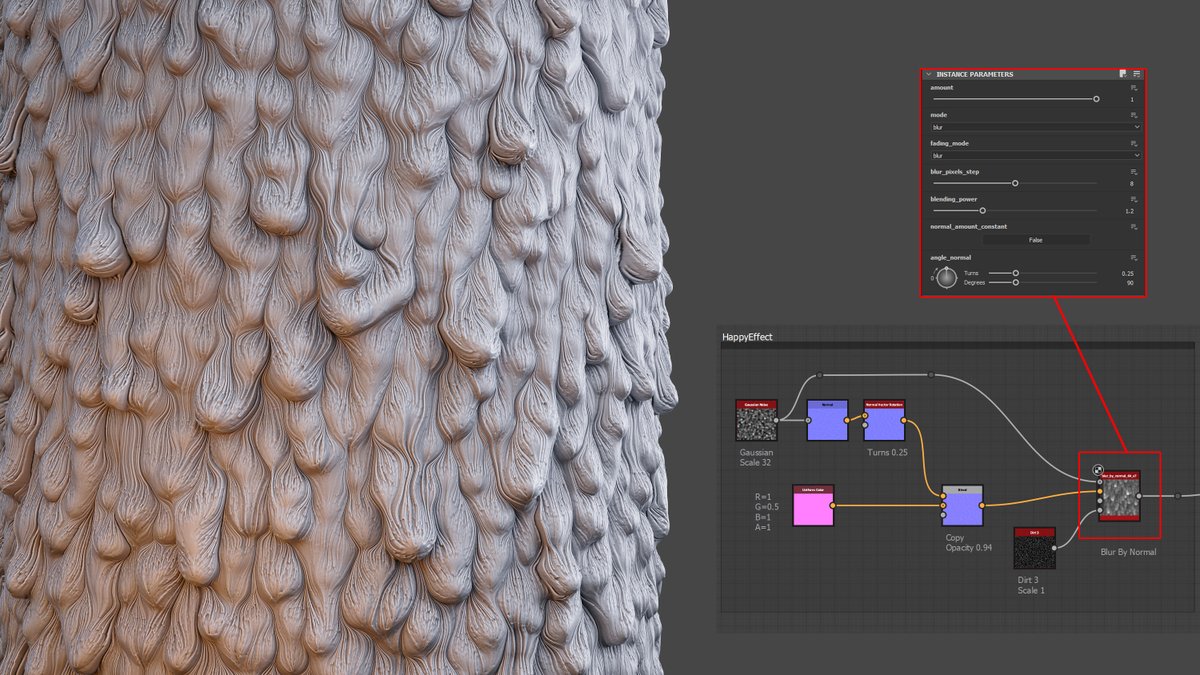Image resolution: width=1200 pixels, height=675 pixels.
Task: Click the output connector of Blur By Normal
Action: [1139, 496]
